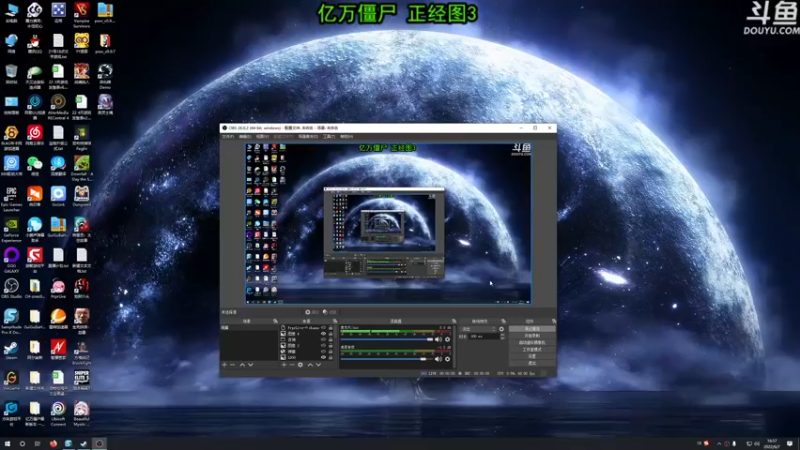Move the selected source up in the list
800x450 pixels.
click(x=310, y=365)
